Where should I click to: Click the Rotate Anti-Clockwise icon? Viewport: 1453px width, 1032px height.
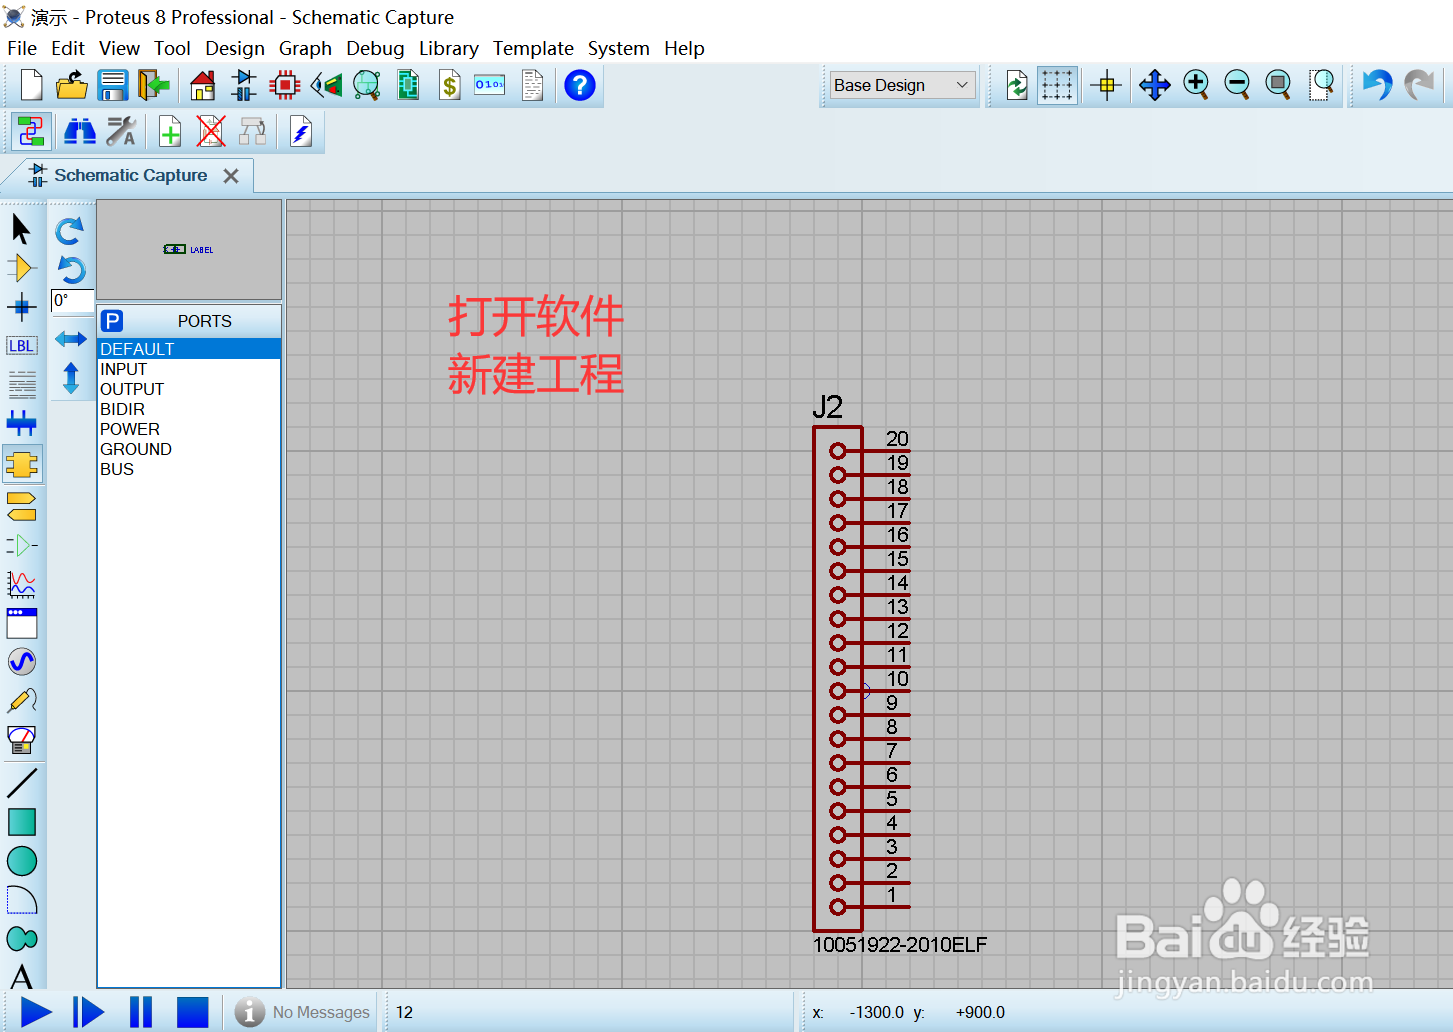coord(70,270)
